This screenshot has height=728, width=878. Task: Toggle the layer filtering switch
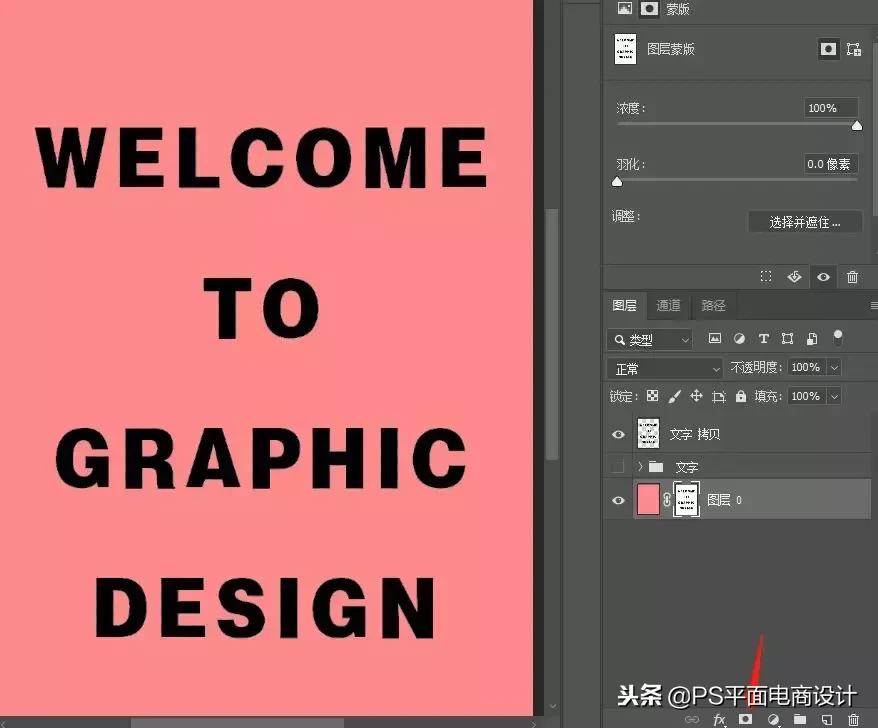point(838,337)
